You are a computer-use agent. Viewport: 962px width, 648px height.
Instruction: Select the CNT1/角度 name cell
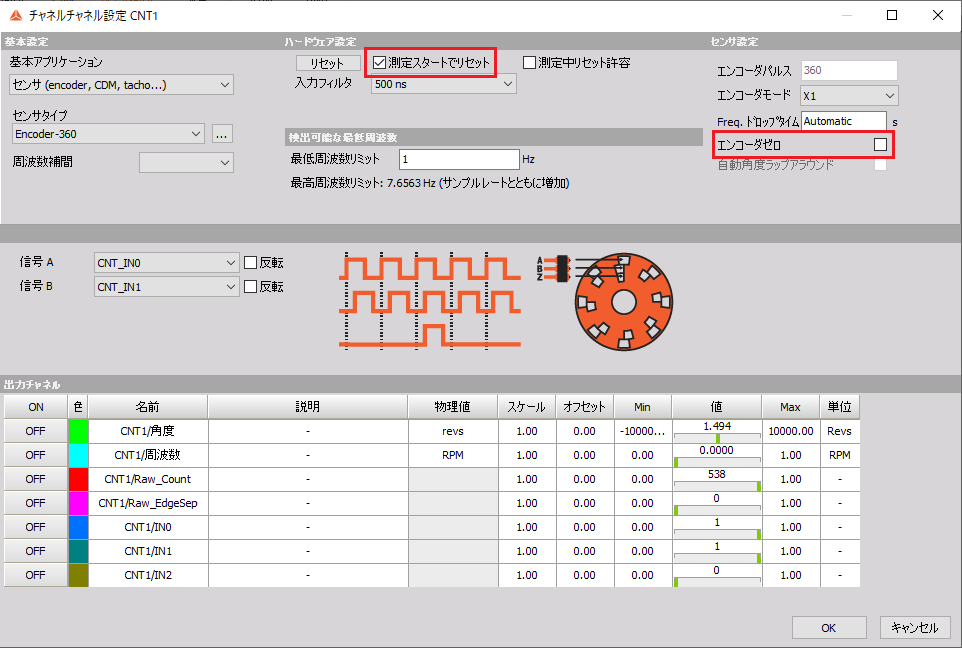[148, 431]
